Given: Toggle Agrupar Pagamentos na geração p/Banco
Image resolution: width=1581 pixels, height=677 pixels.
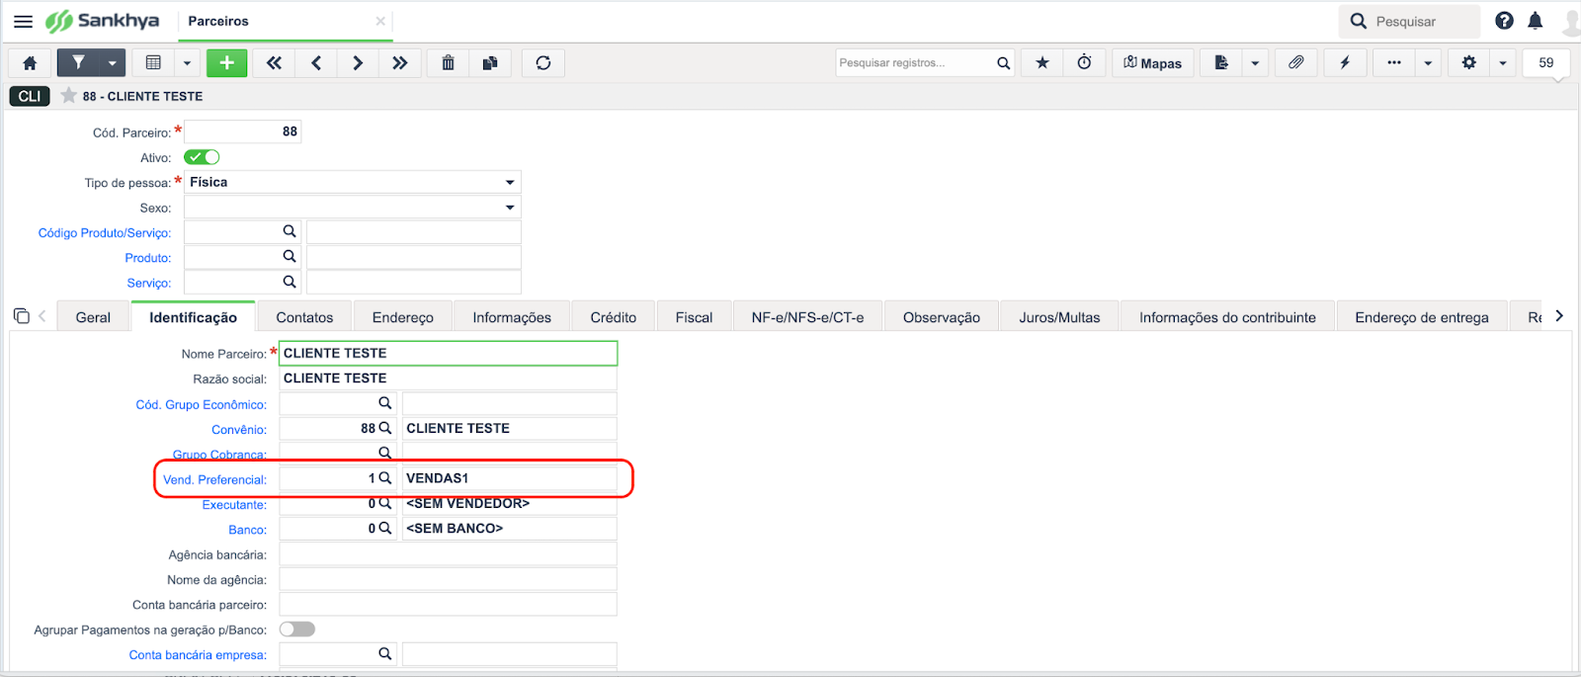Looking at the screenshot, I should coord(297,629).
